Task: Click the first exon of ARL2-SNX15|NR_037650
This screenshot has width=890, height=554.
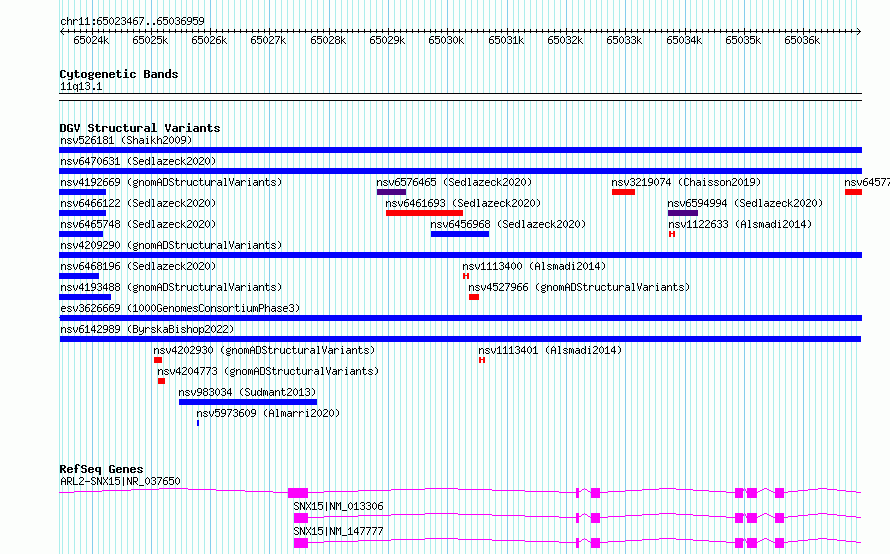Action: 298,493
